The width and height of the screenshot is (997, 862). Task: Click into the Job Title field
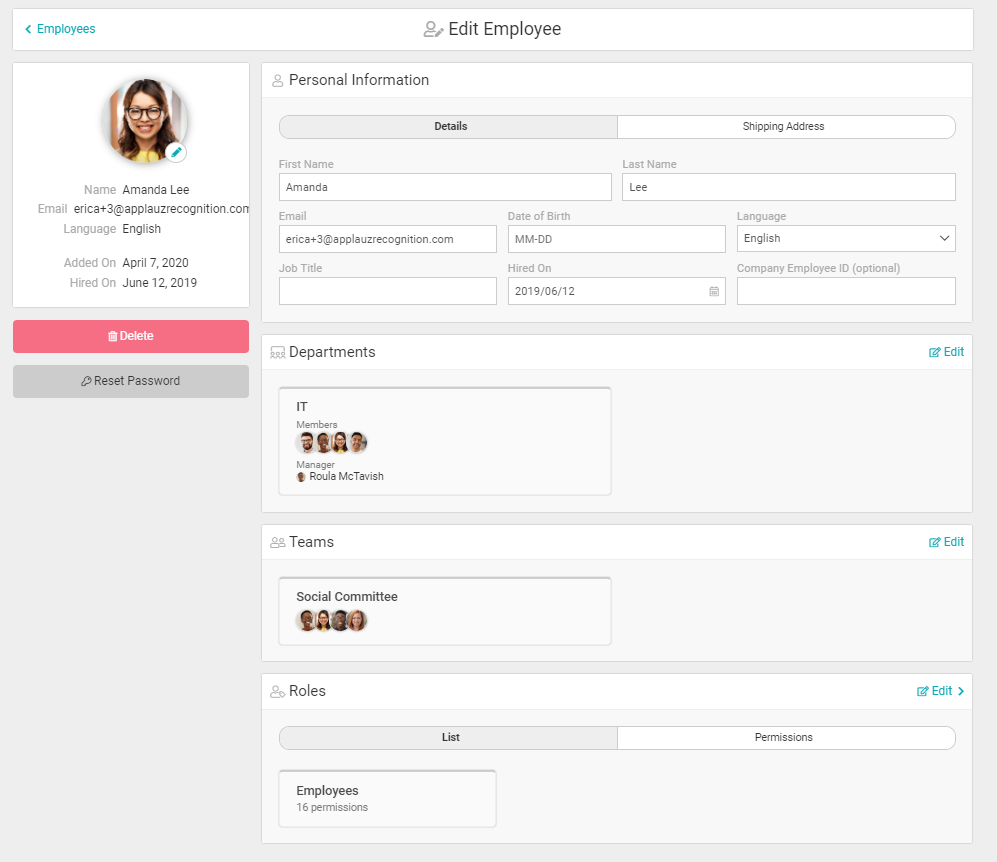tap(387, 291)
